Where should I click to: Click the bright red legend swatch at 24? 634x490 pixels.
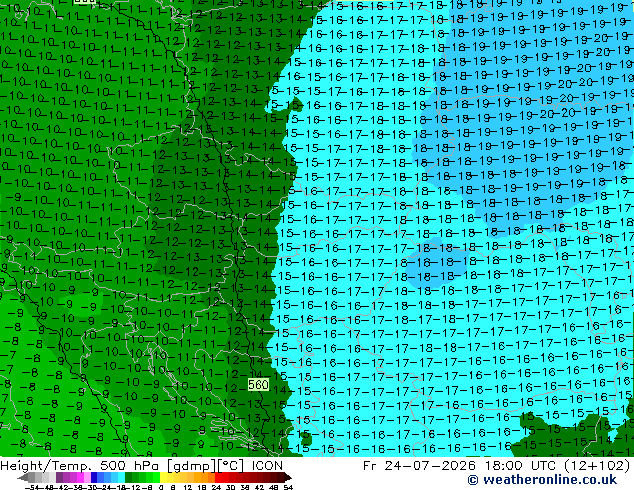coord(218,478)
